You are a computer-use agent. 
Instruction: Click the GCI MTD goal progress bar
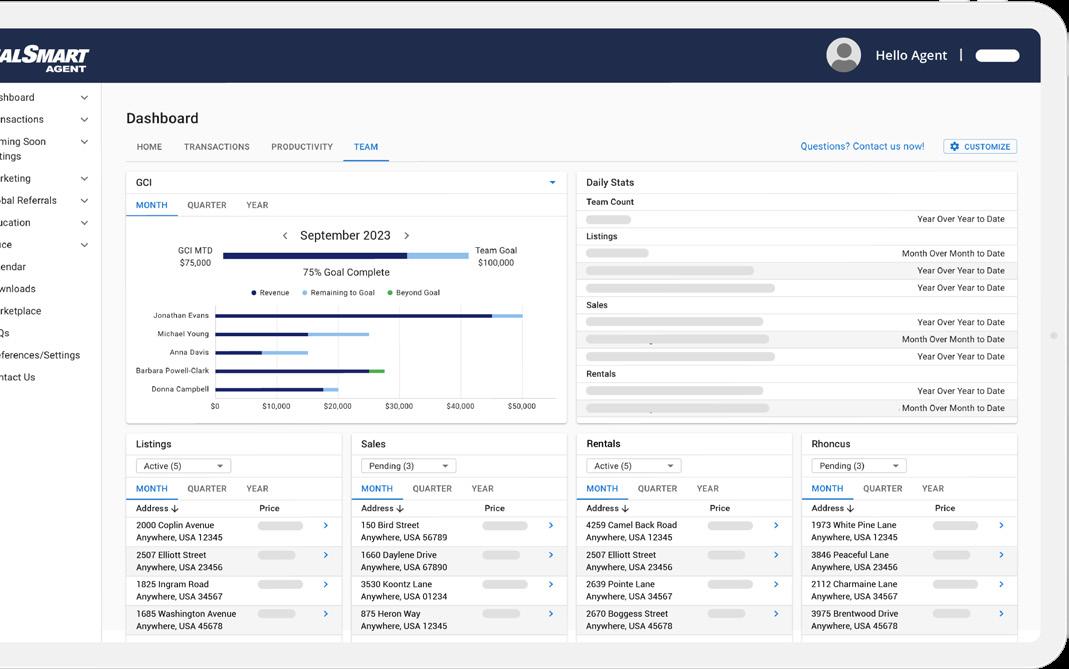tap(346, 256)
